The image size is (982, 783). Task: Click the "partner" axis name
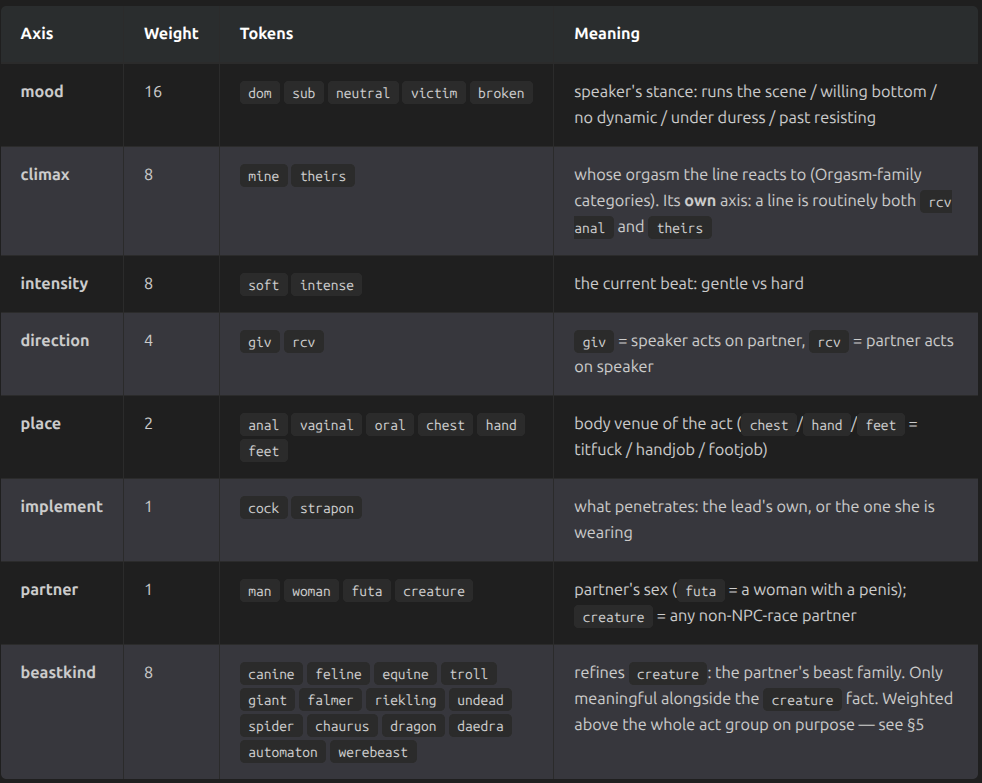(x=49, y=590)
